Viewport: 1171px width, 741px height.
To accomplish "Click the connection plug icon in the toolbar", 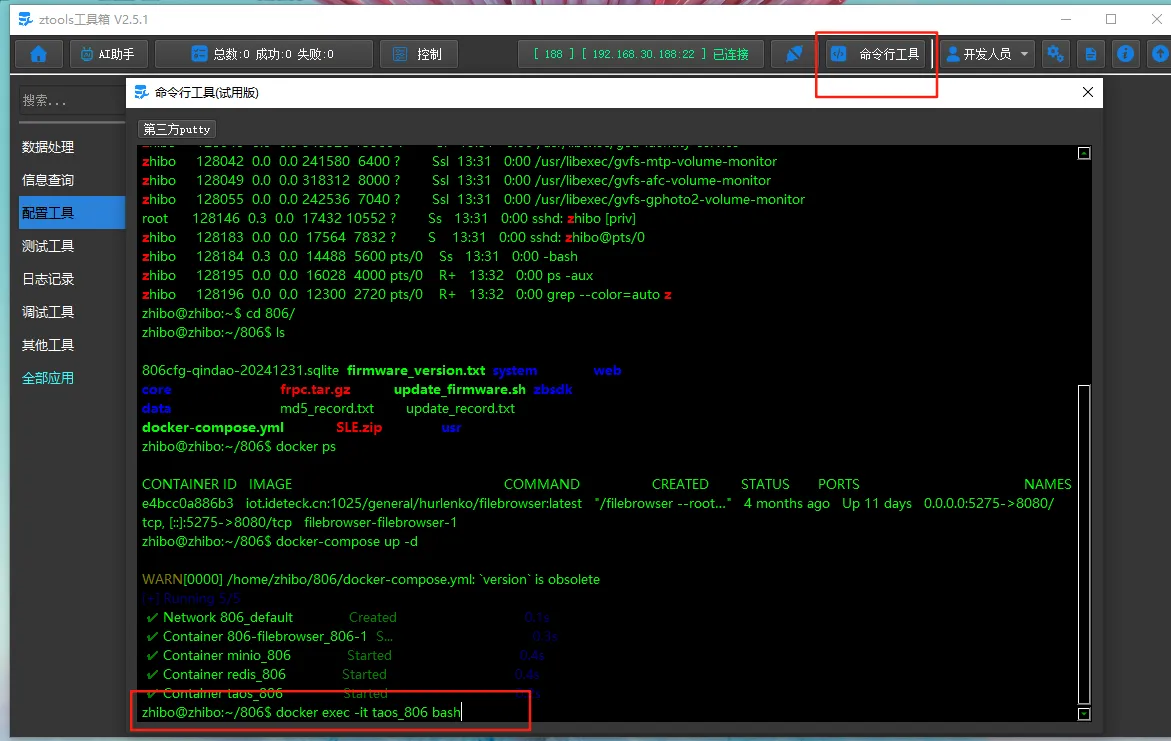I will pos(794,54).
